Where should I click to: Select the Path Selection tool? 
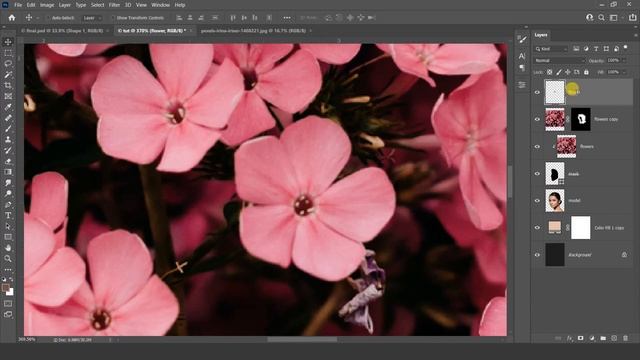tap(8, 226)
